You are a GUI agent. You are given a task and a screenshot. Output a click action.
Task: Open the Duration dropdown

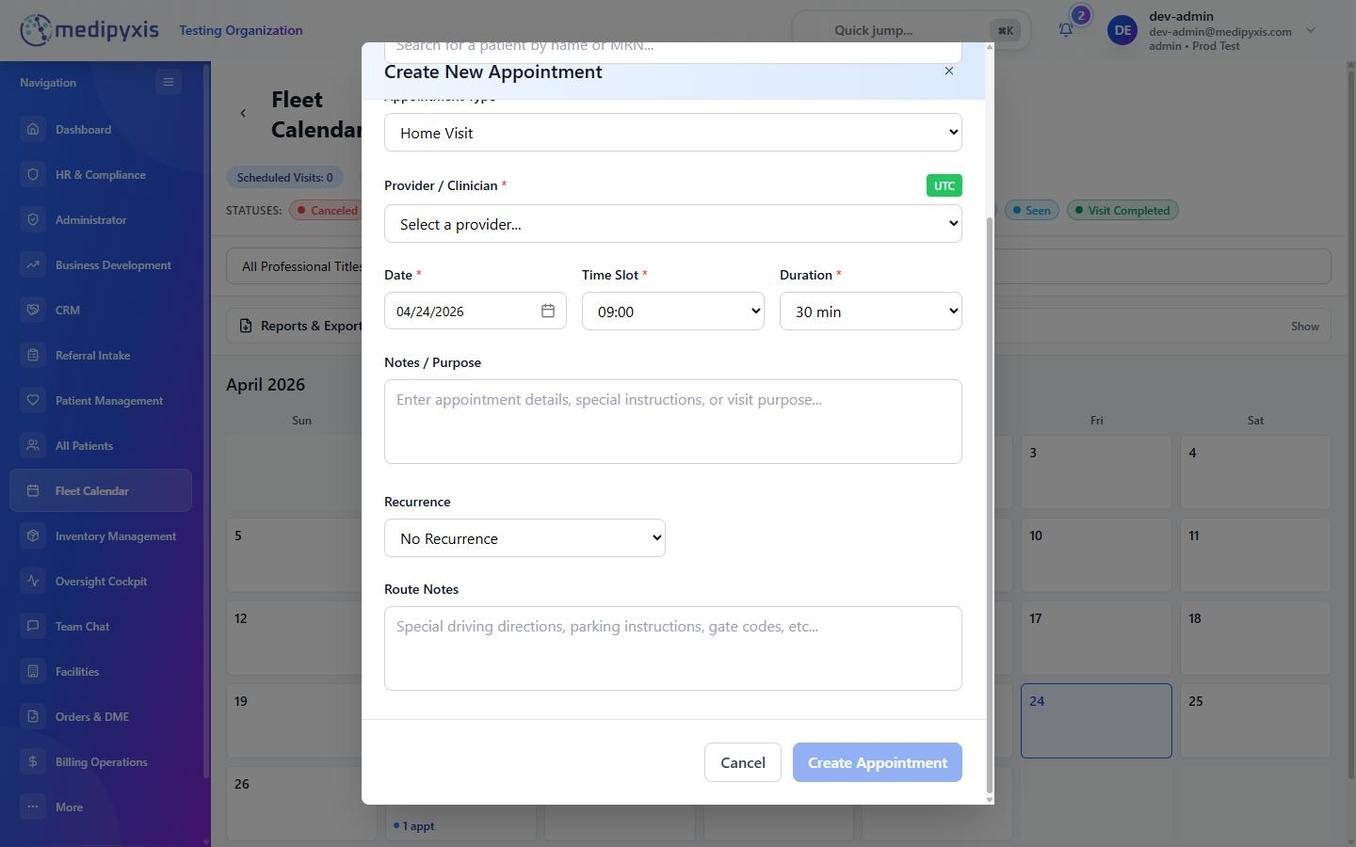871,311
